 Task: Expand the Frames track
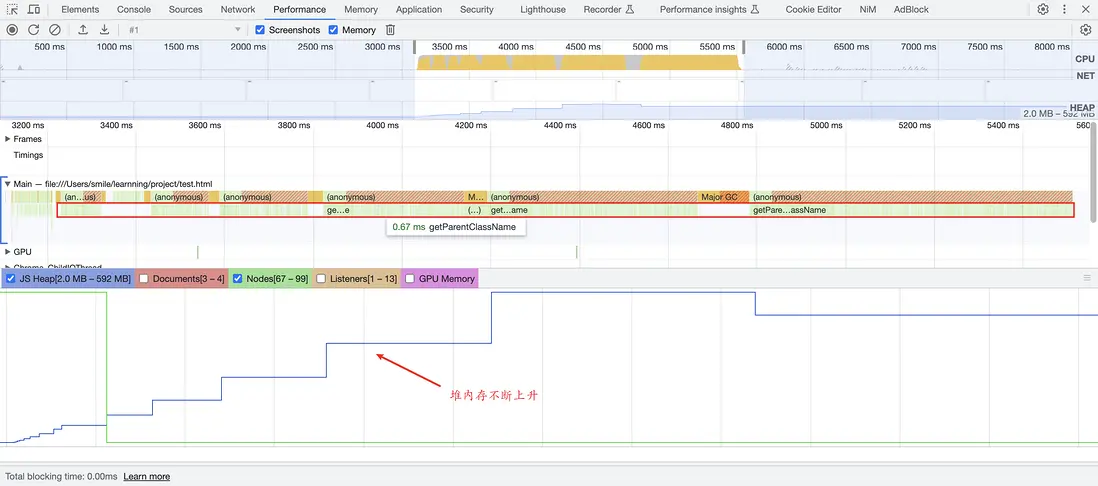click(x=8, y=139)
